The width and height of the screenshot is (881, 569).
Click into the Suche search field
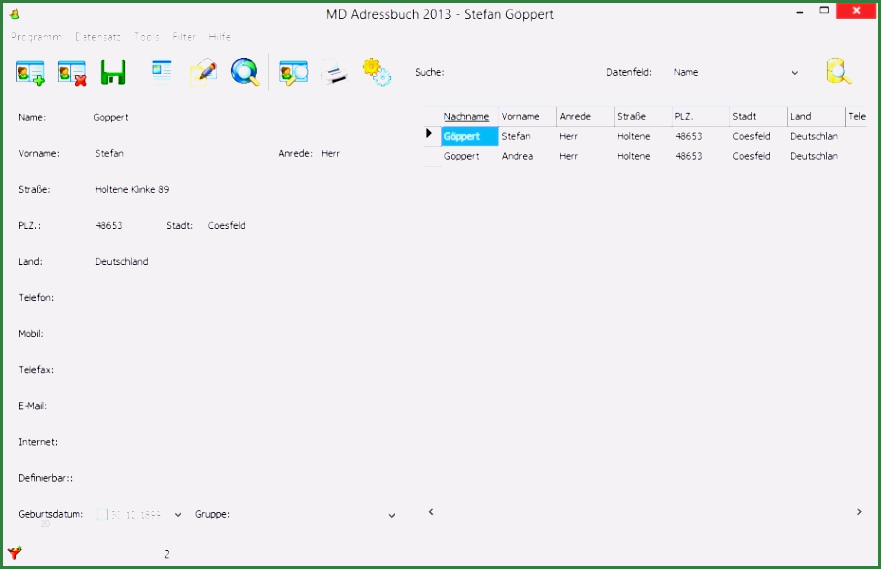(523, 72)
